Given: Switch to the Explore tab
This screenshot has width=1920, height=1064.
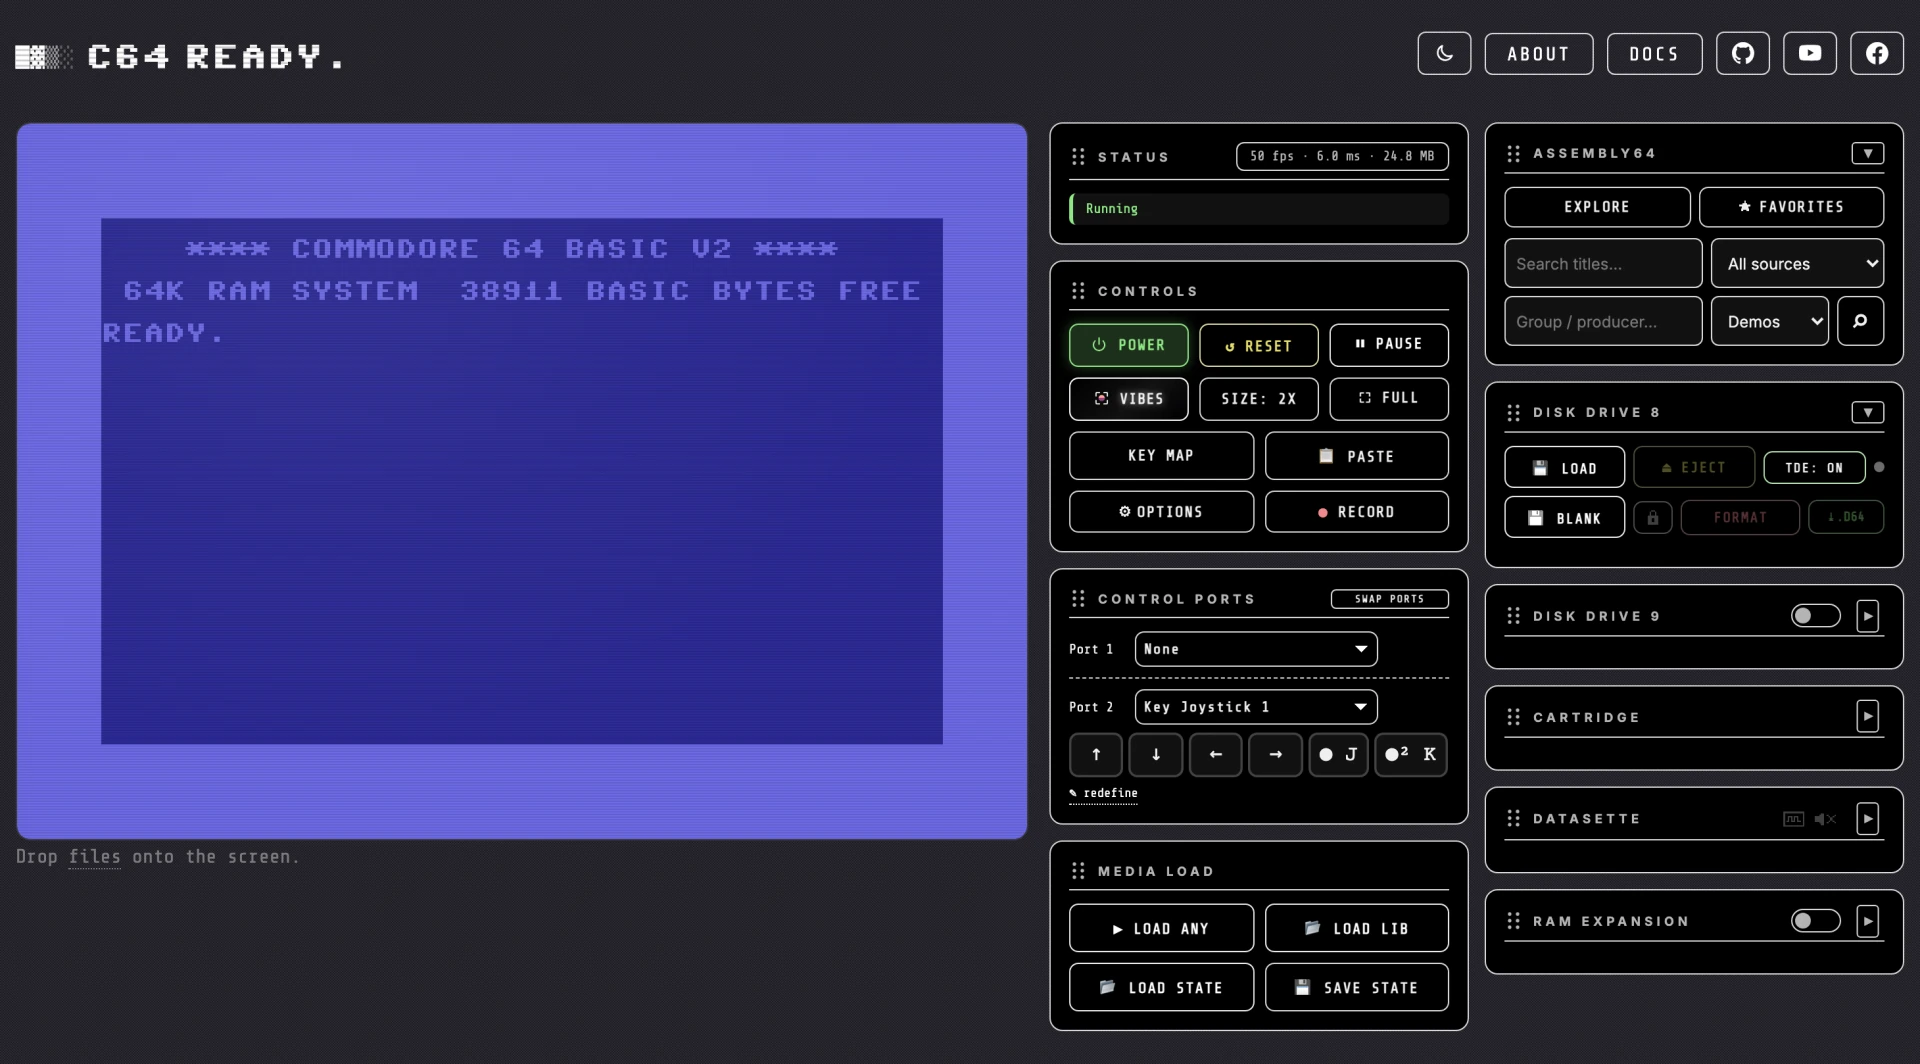Looking at the screenshot, I should (1597, 207).
